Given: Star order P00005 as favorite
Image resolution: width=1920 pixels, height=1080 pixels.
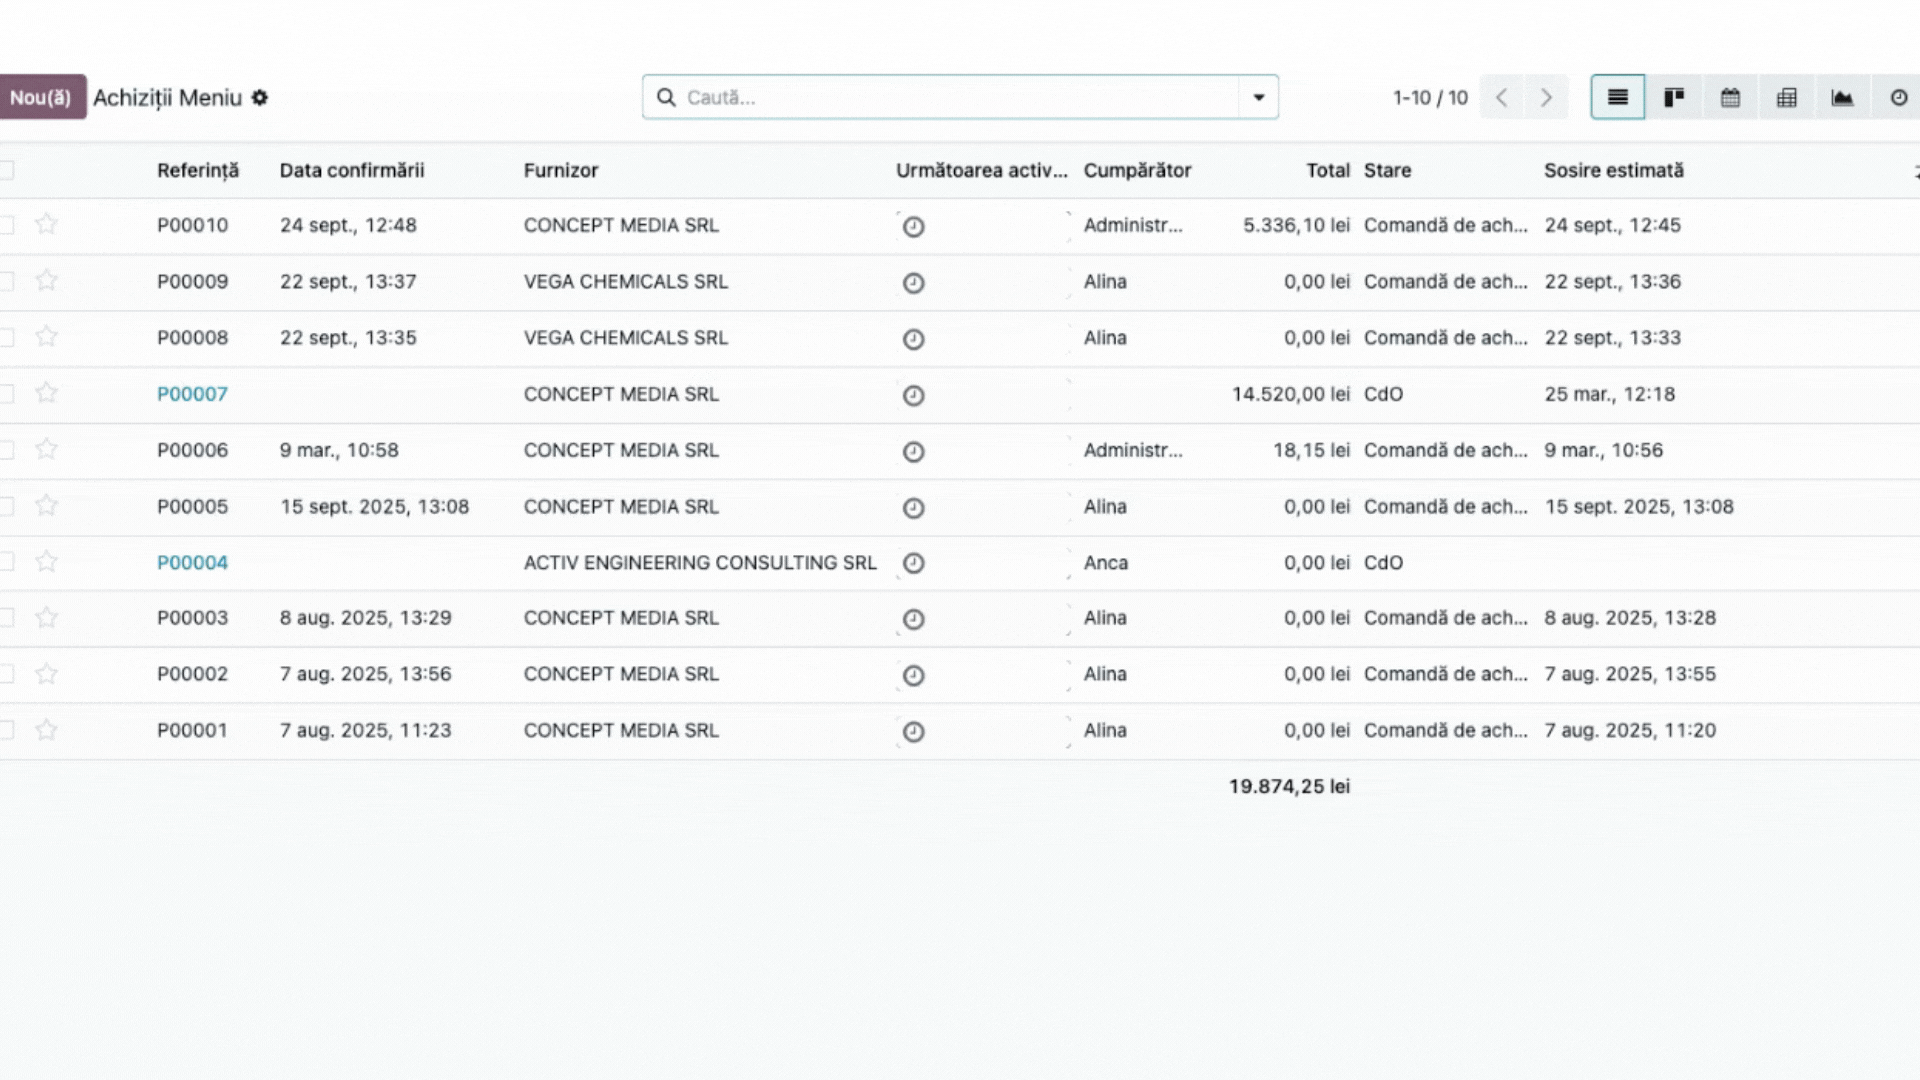Looking at the screenshot, I should tap(46, 505).
